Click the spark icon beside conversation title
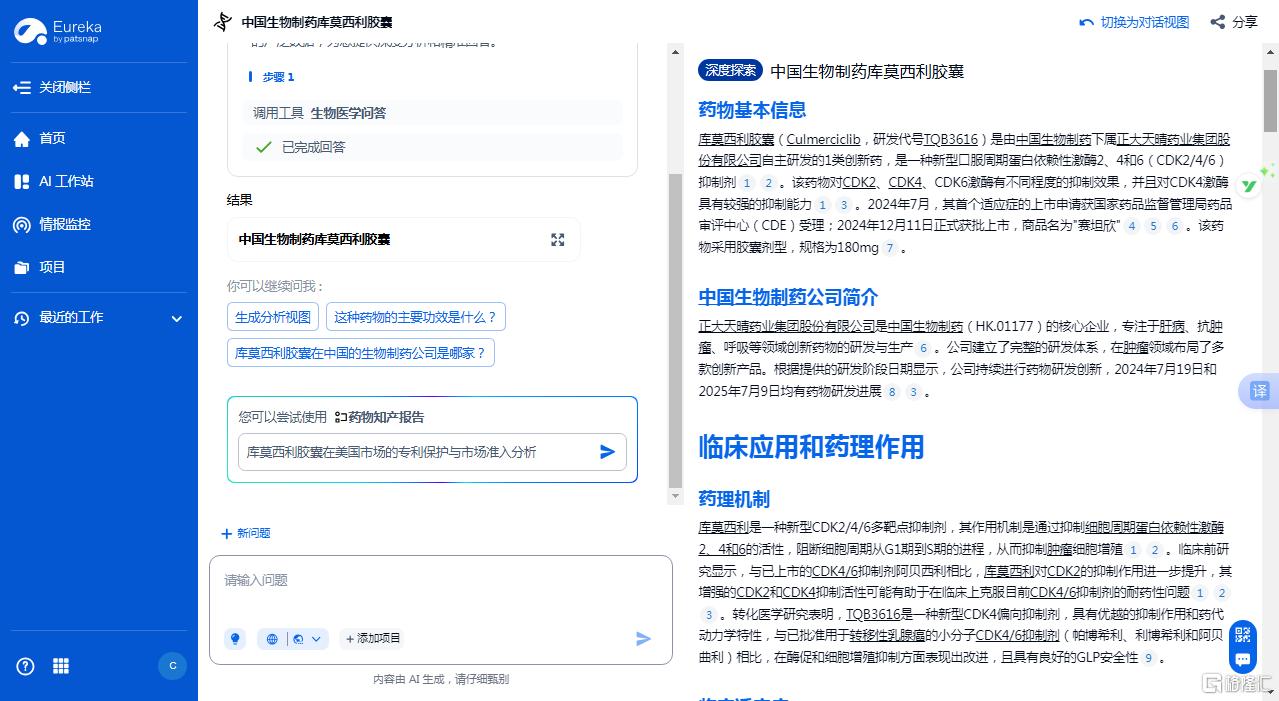Viewport: 1279px width, 701px height. (x=223, y=22)
